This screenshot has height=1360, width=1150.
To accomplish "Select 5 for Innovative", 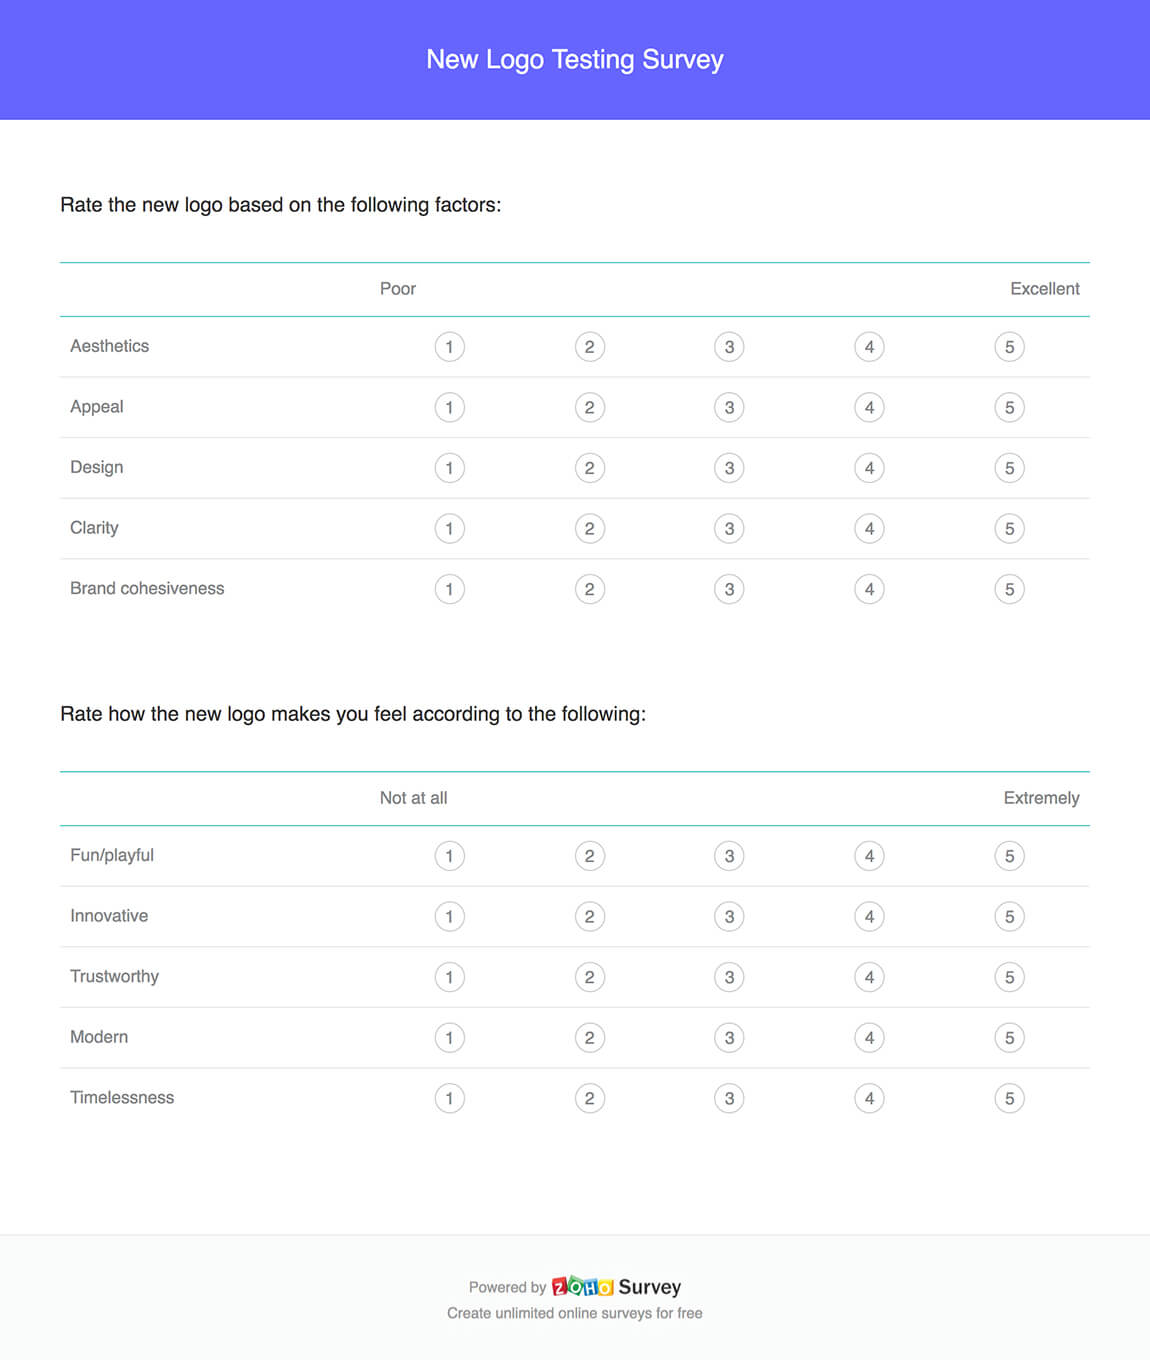I will (1009, 917).
